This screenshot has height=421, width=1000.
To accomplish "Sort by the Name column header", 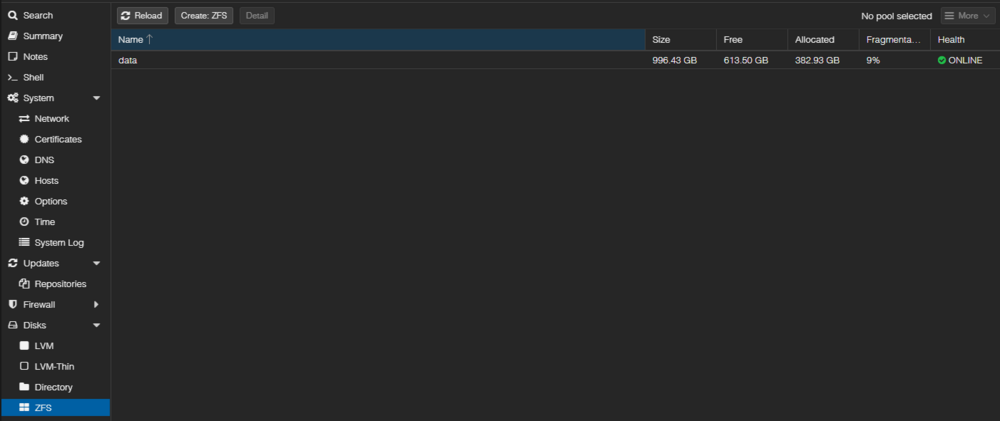I will (378, 40).
